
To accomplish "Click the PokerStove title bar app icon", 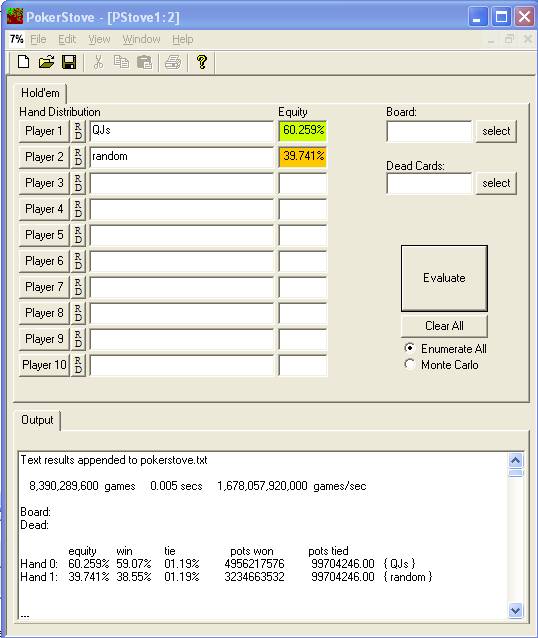I will pos(15,17).
